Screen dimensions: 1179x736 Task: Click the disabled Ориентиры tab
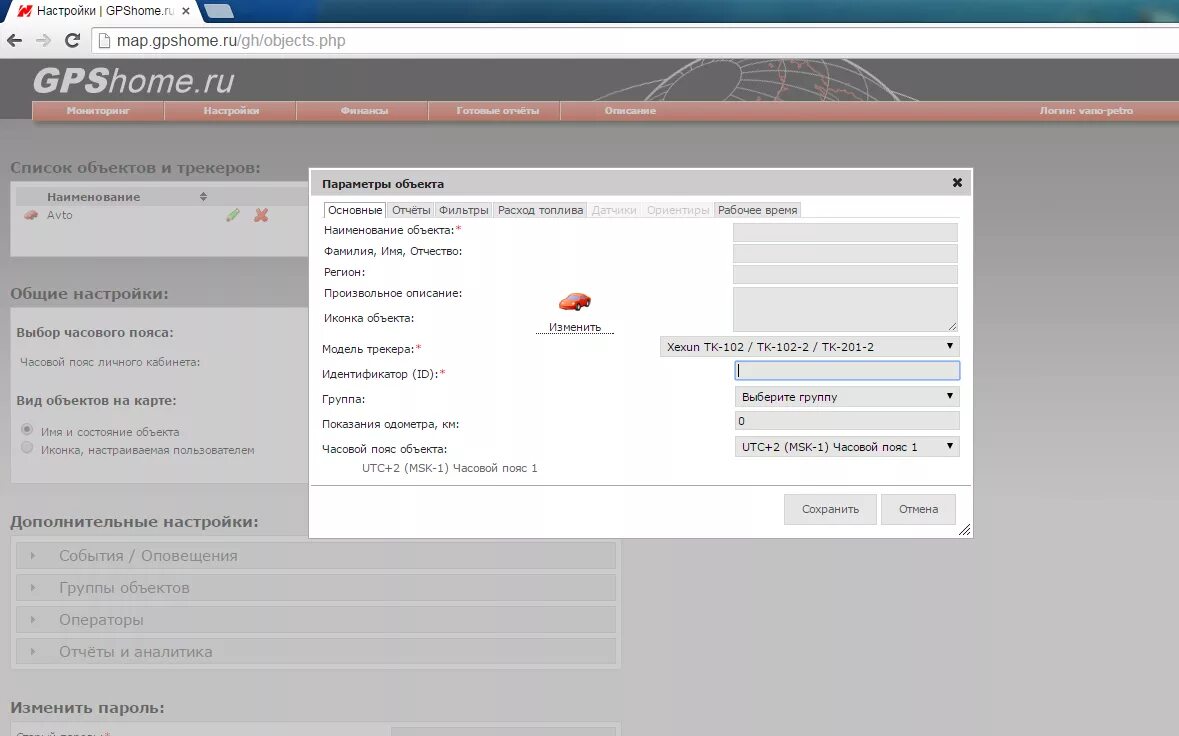tap(677, 210)
